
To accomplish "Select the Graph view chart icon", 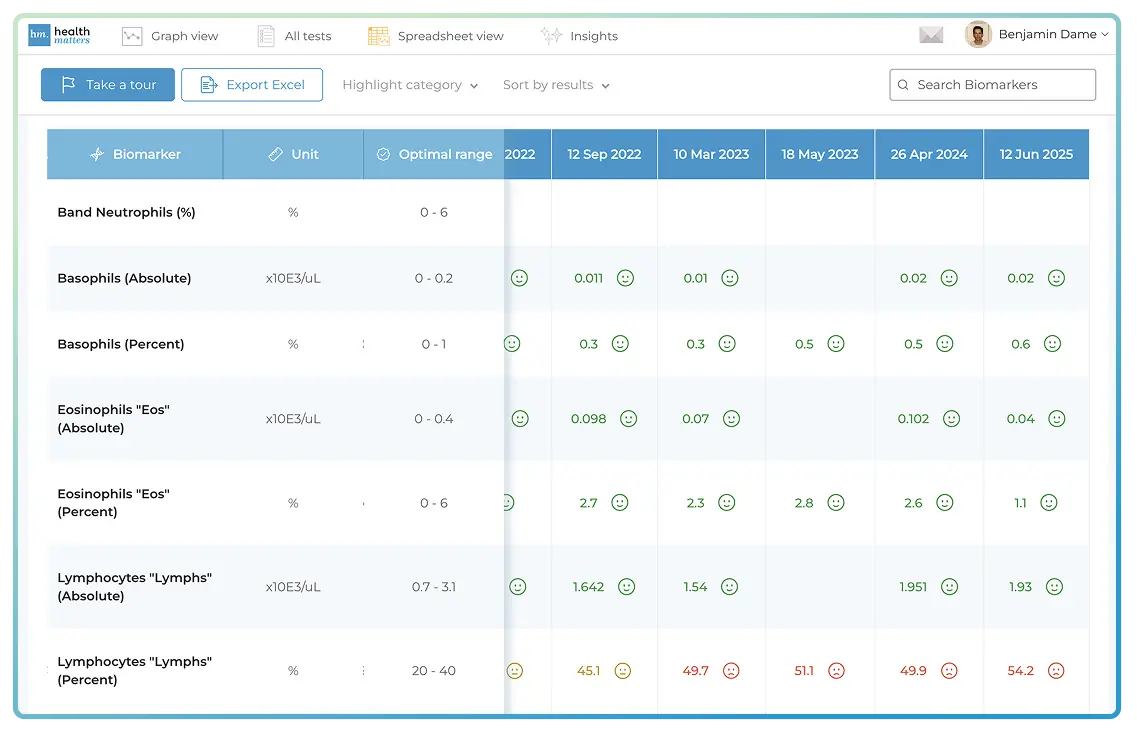I will (131, 36).
